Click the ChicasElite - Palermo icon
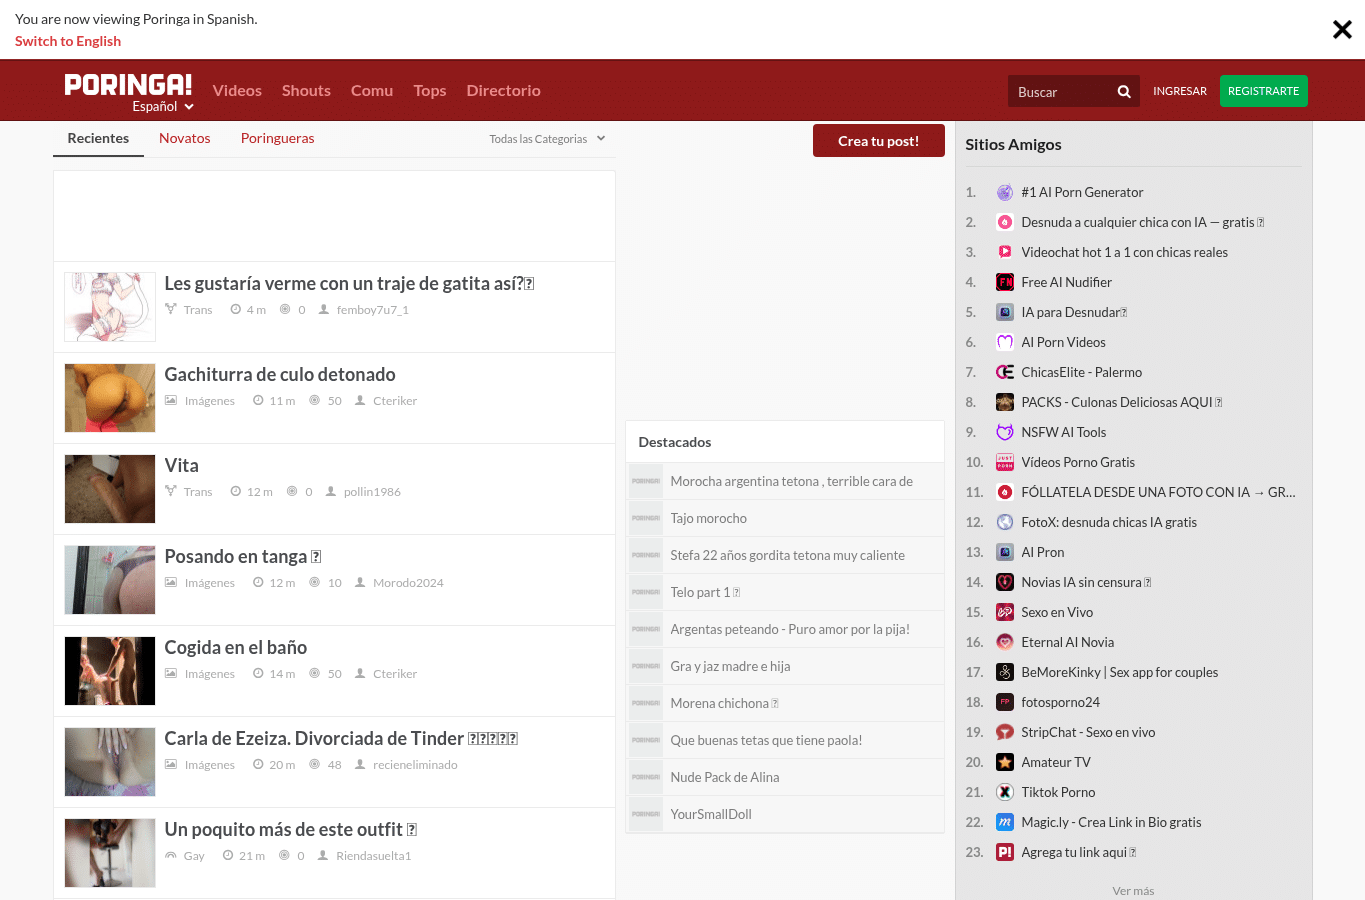 tap(1005, 372)
